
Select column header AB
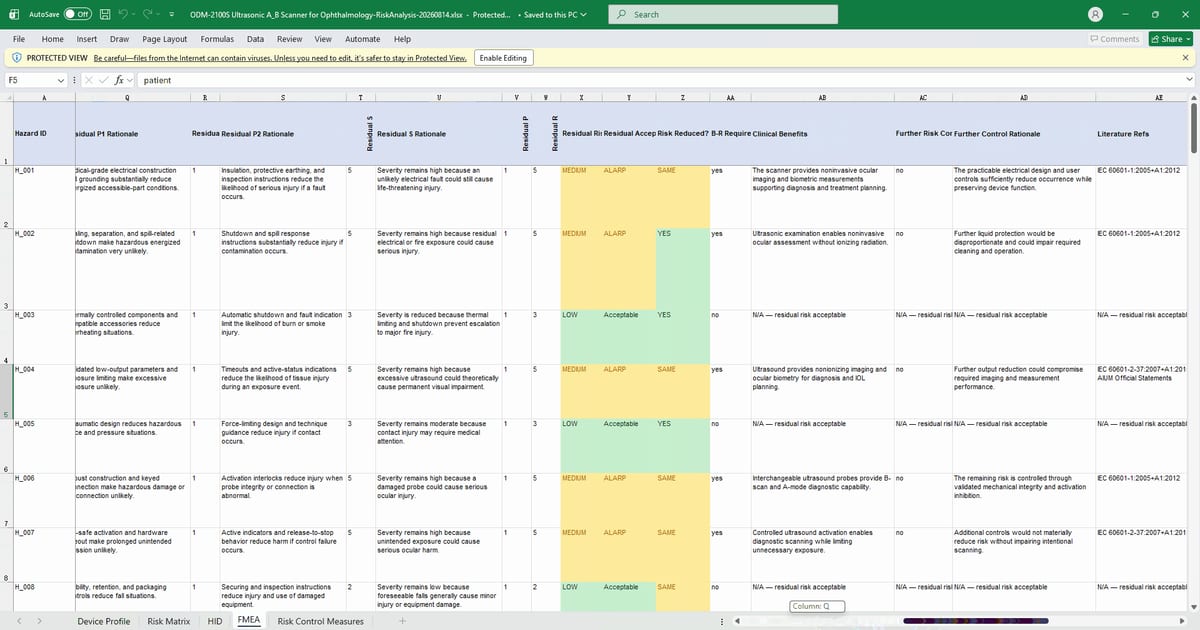[x=821, y=97]
